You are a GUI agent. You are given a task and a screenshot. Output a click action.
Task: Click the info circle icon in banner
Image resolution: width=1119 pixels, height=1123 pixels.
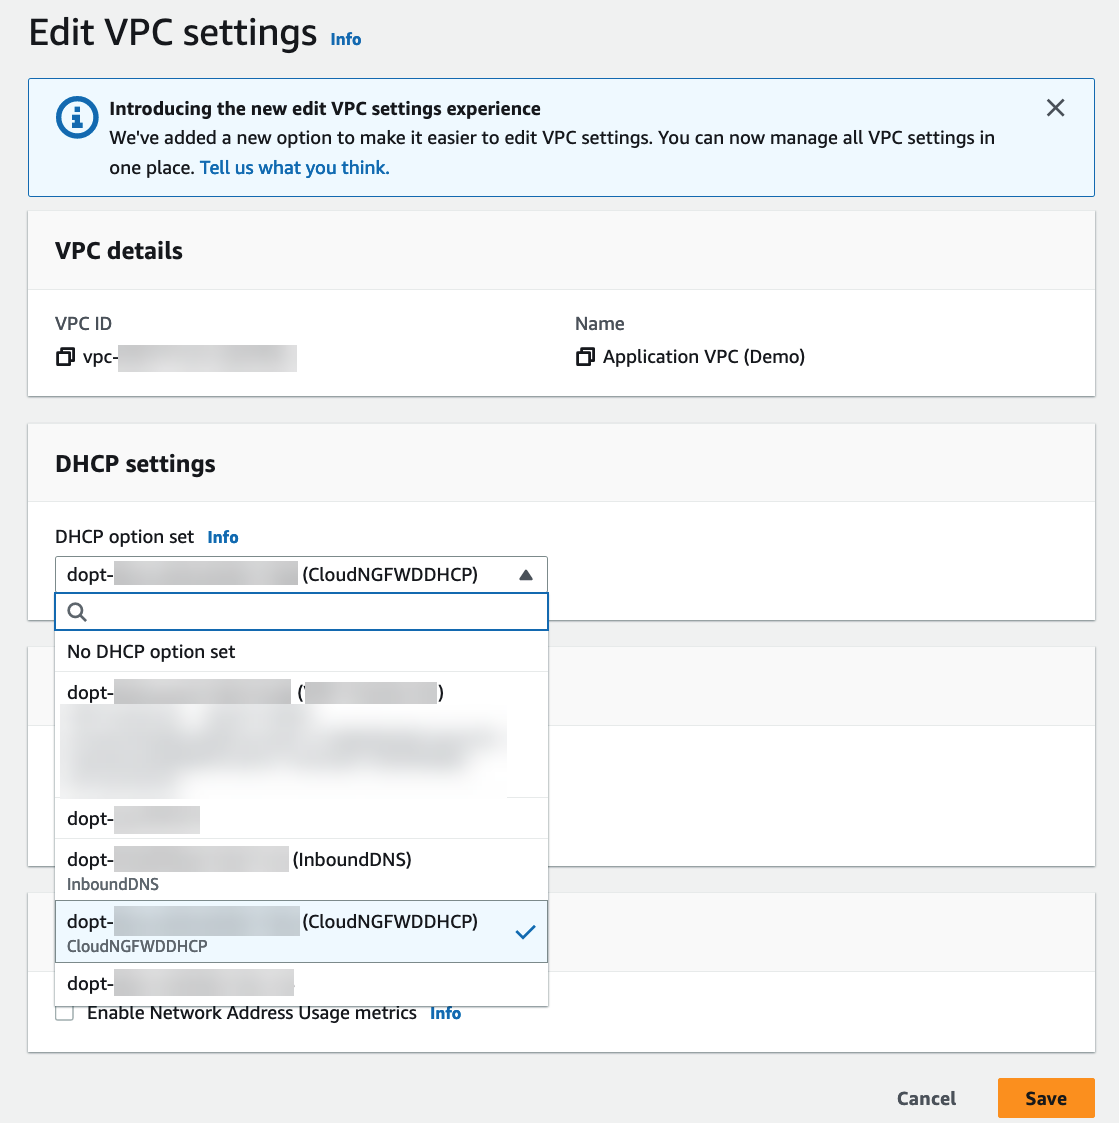coord(76,117)
